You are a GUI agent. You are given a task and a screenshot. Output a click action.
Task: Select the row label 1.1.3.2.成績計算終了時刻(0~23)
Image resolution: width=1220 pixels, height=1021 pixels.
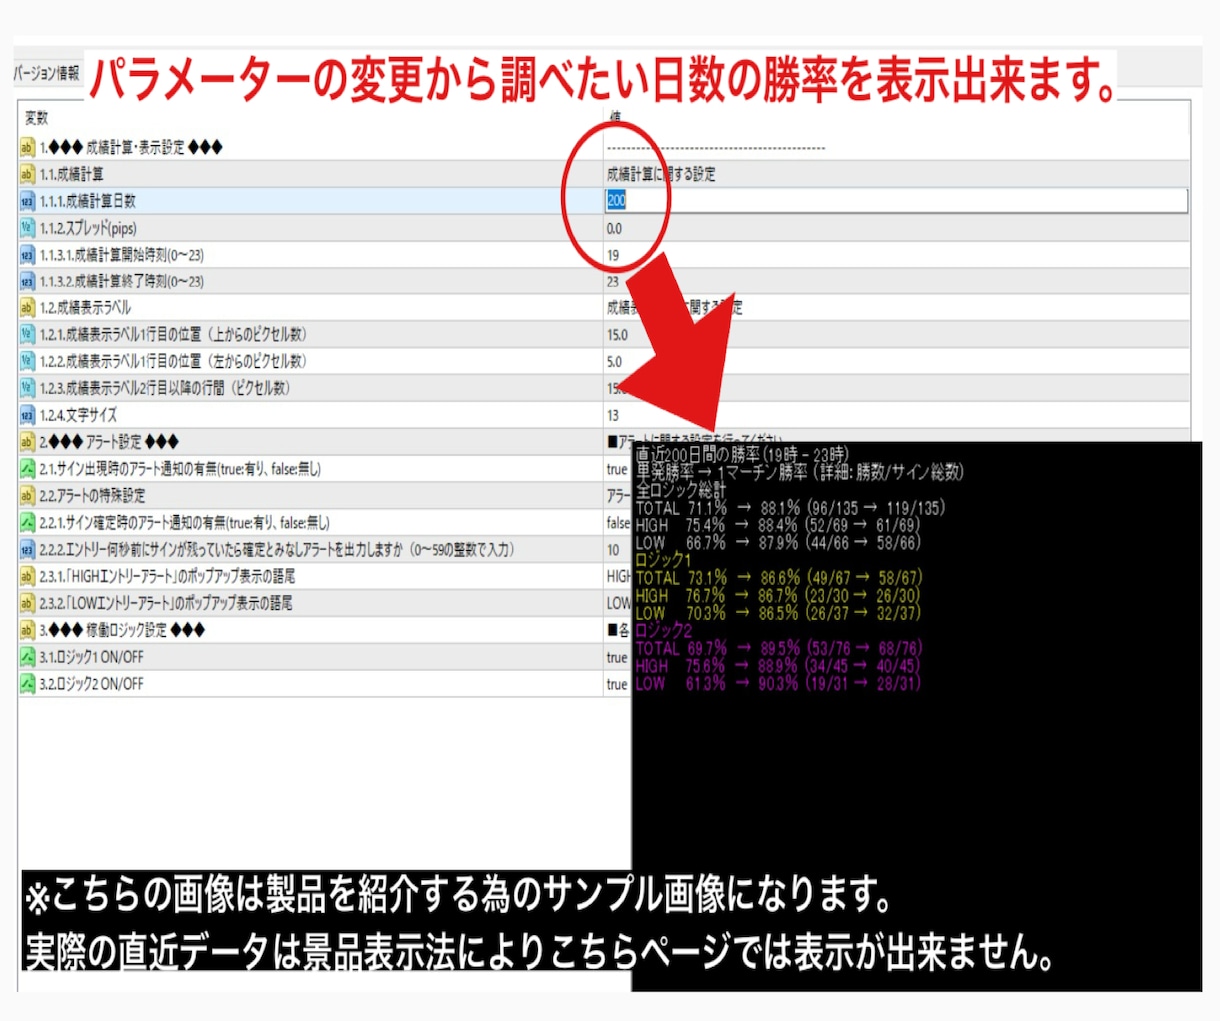pyautogui.click(x=122, y=281)
